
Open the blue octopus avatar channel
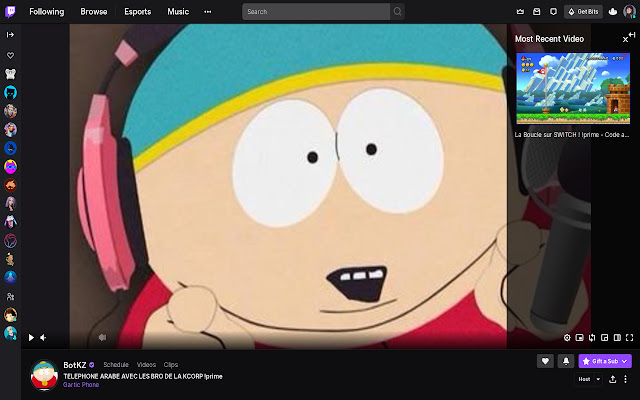click(x=10, y=277)
